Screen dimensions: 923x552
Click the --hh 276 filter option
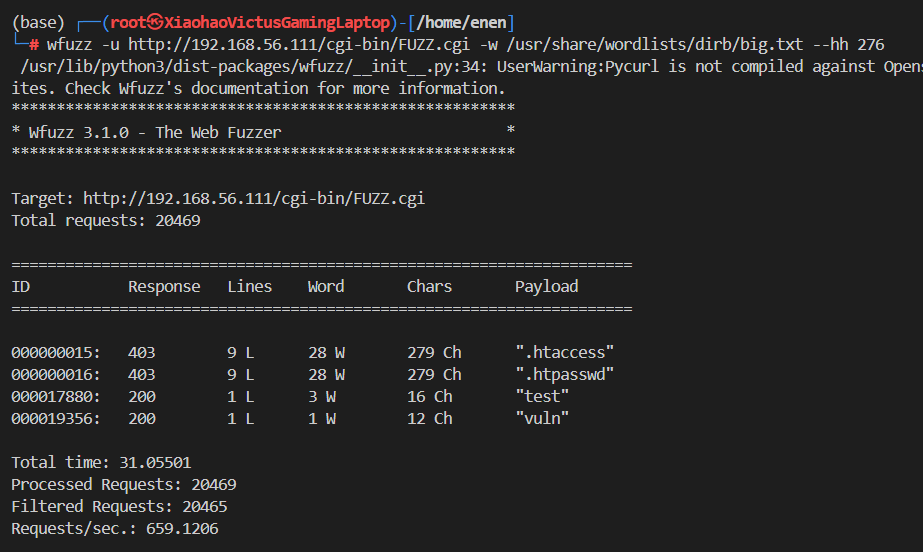848,45
